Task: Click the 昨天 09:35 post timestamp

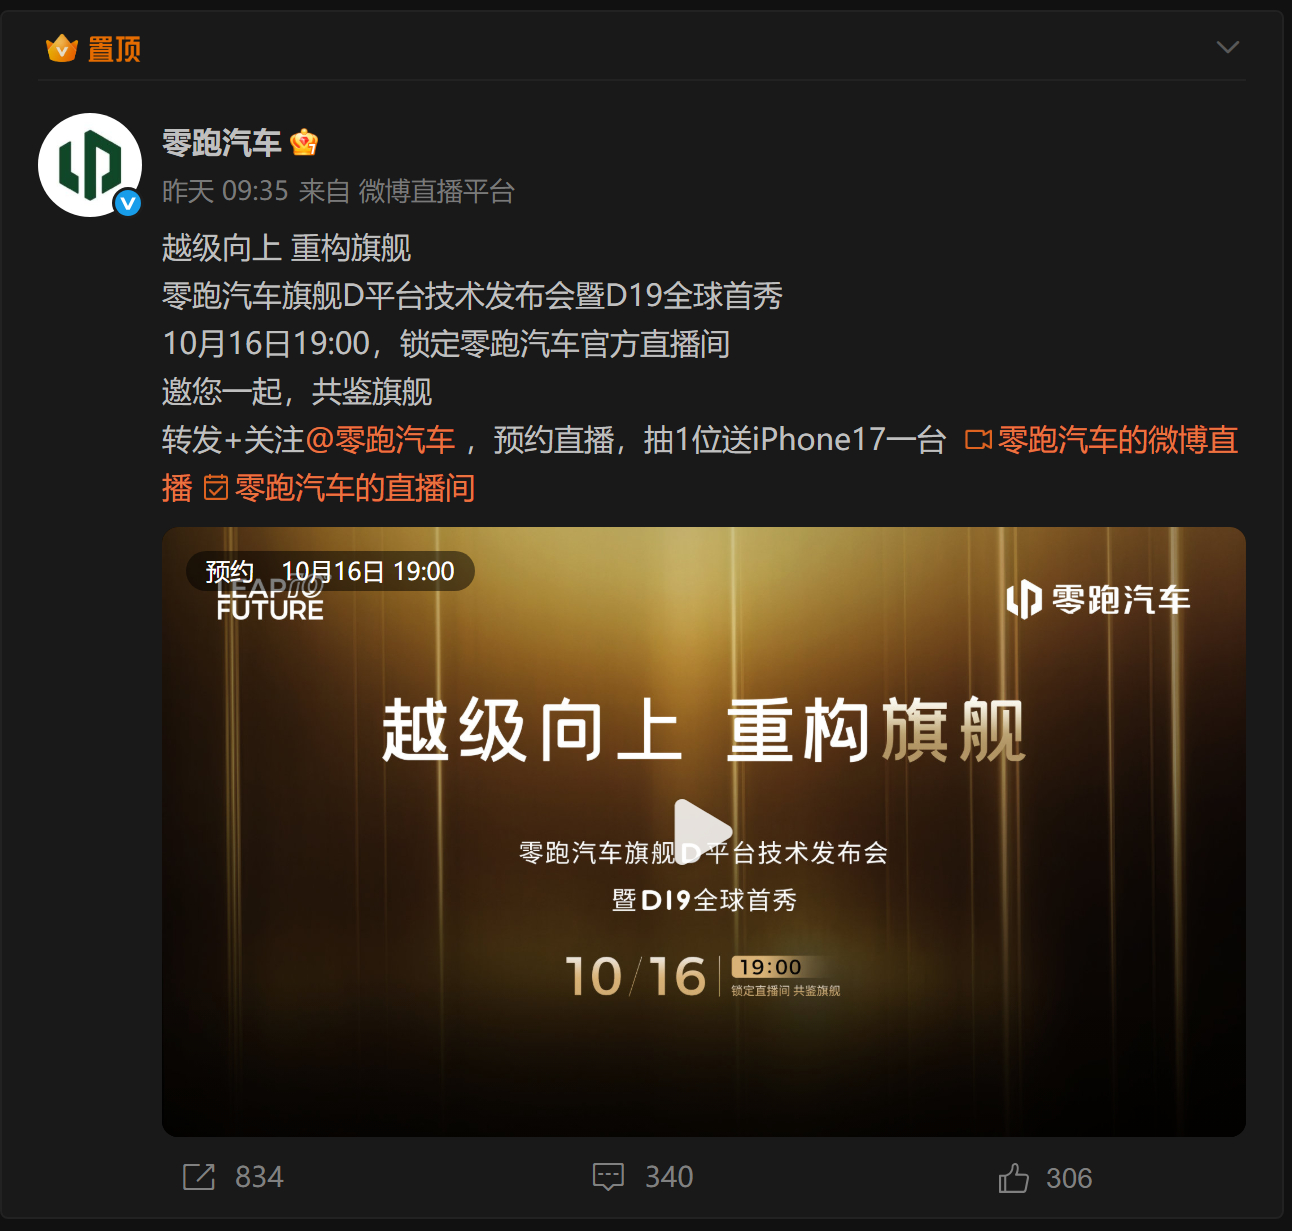Action: (x=225, y=191)
